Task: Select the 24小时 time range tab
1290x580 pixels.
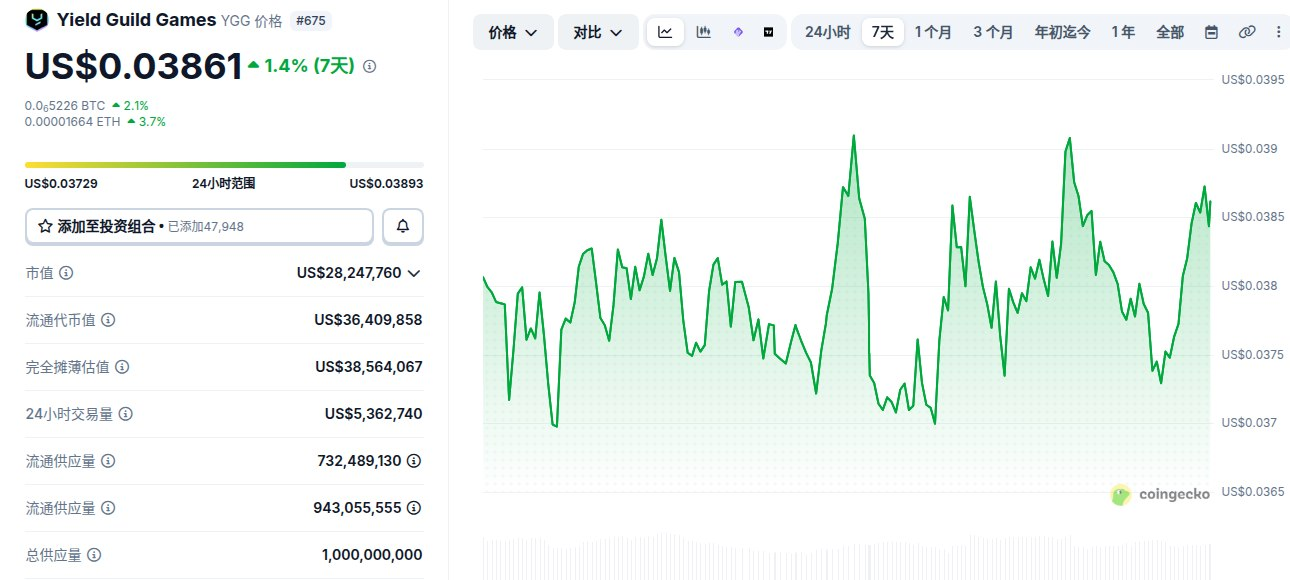Action: (828, 32)
